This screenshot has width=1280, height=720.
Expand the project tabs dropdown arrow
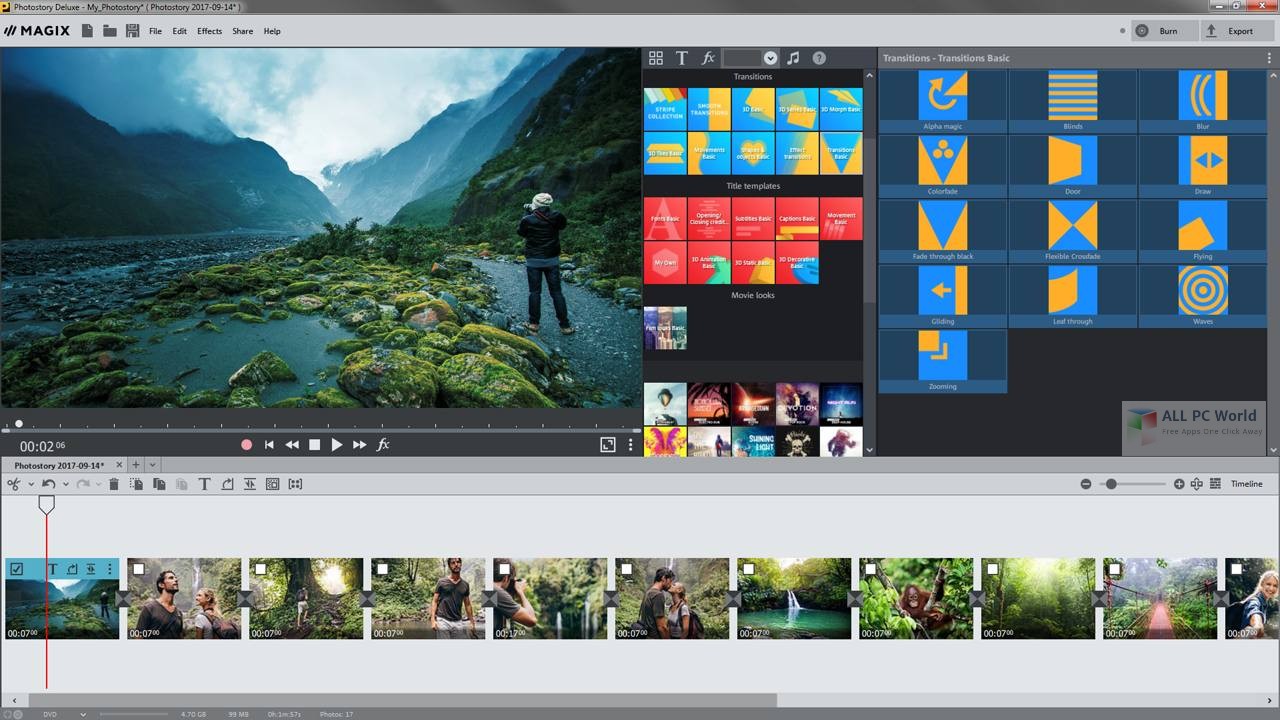point(153,465)
